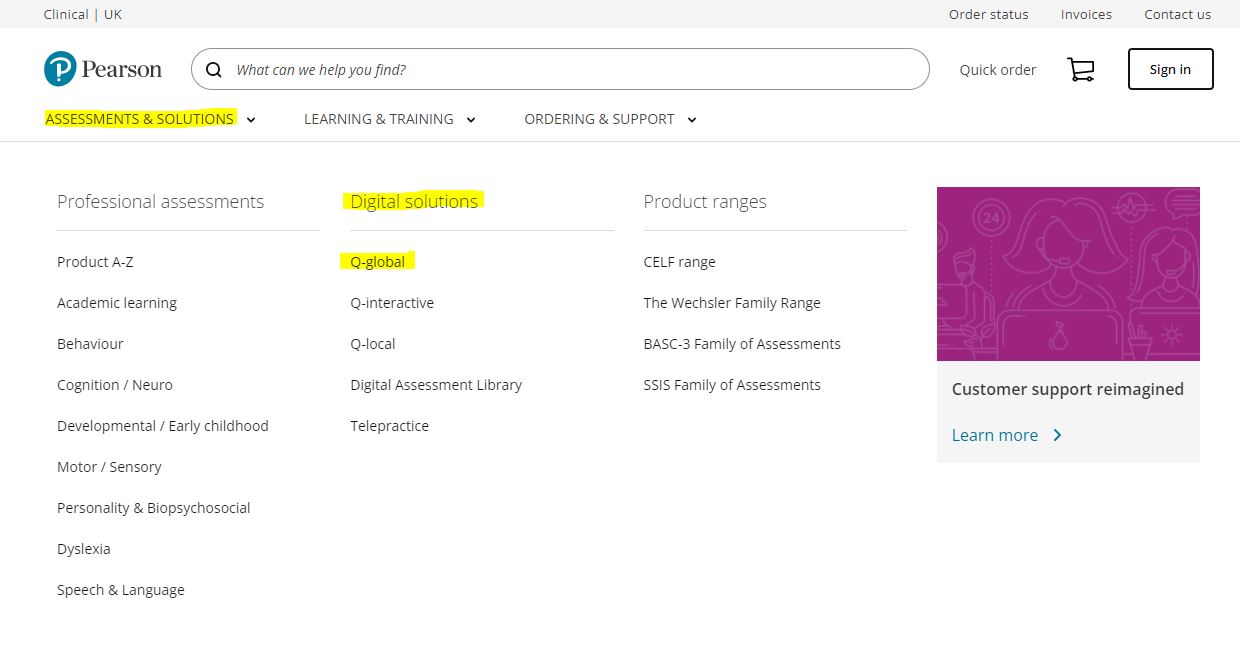1240x645 pixels.
Task: Select the CELF range product link
Action: click(x=680, y=261)
